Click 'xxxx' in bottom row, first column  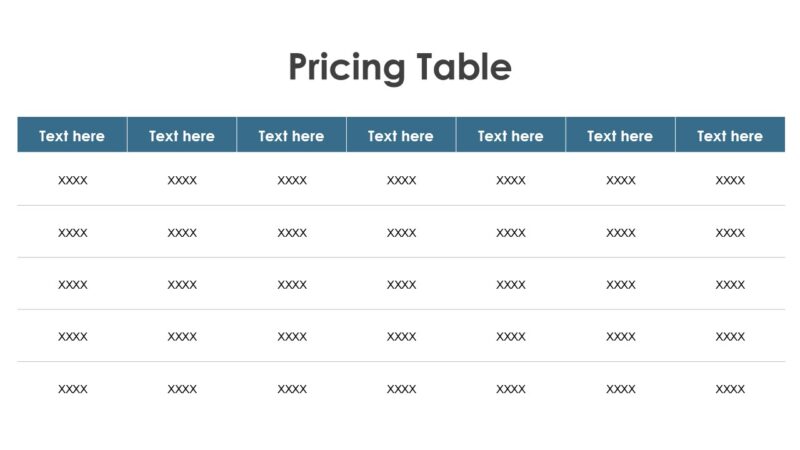73,389
